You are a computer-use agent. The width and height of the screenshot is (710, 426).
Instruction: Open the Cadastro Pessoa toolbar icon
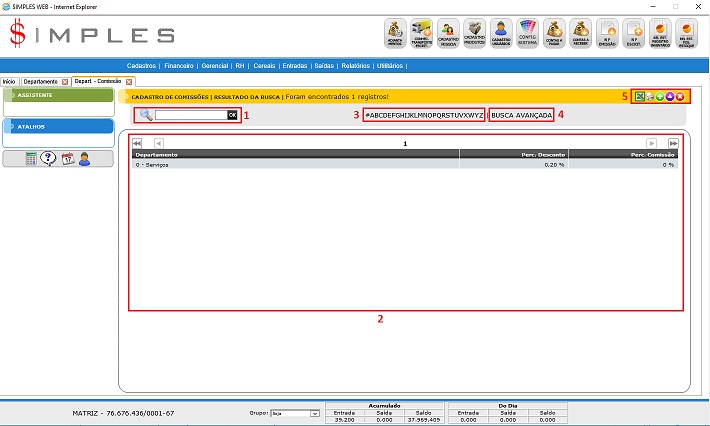[449, 33]
